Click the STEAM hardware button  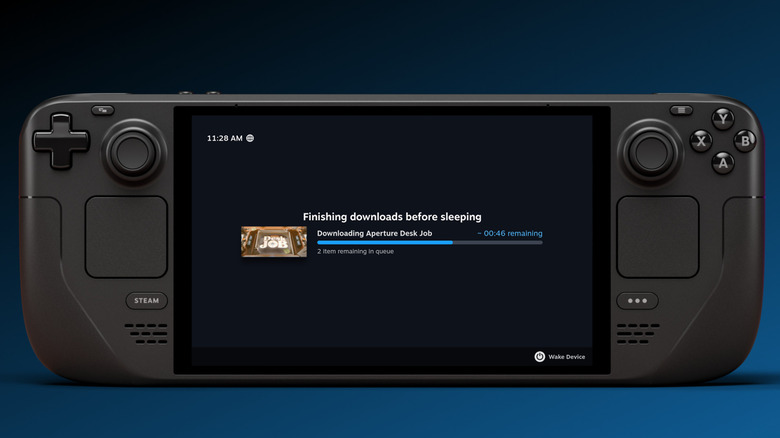point(146,301)
